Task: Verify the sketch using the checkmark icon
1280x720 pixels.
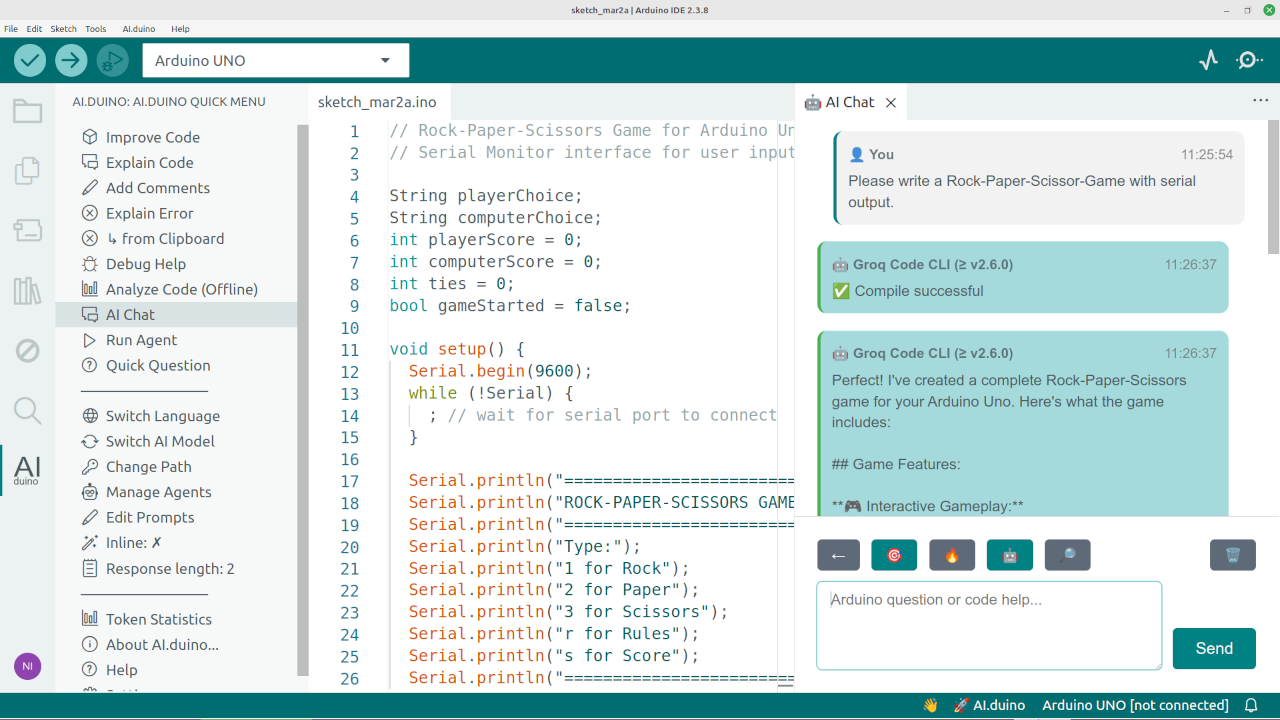Action: tap(29, 60)
